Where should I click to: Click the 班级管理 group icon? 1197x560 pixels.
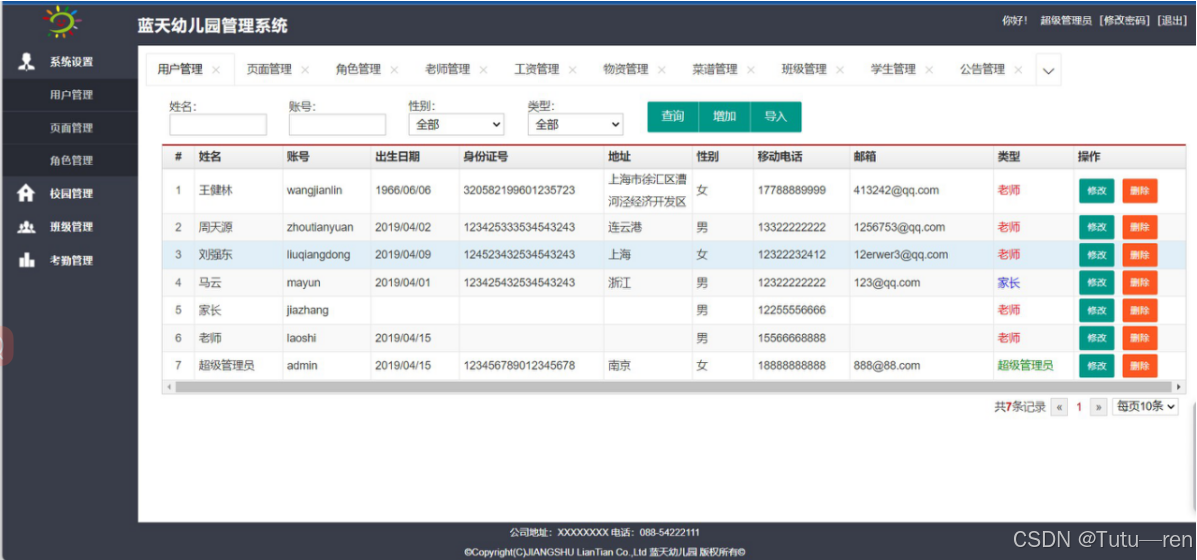27,227
